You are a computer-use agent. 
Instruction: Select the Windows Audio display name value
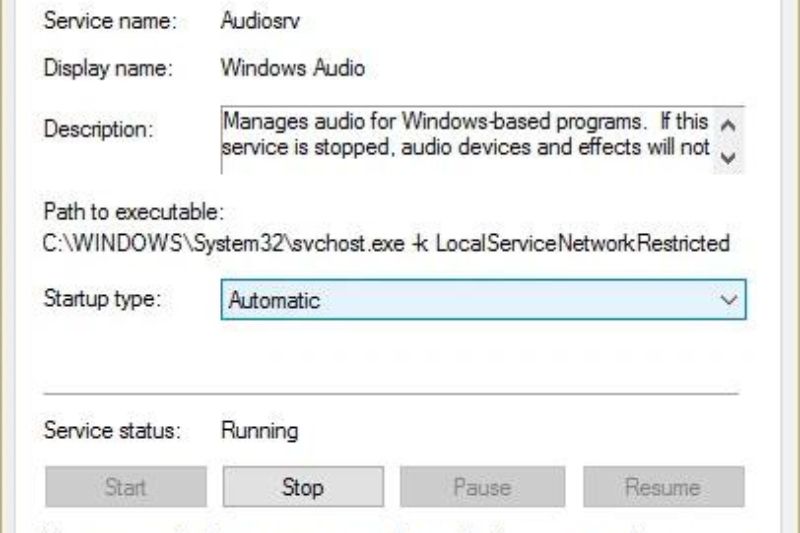click(293, 68)
